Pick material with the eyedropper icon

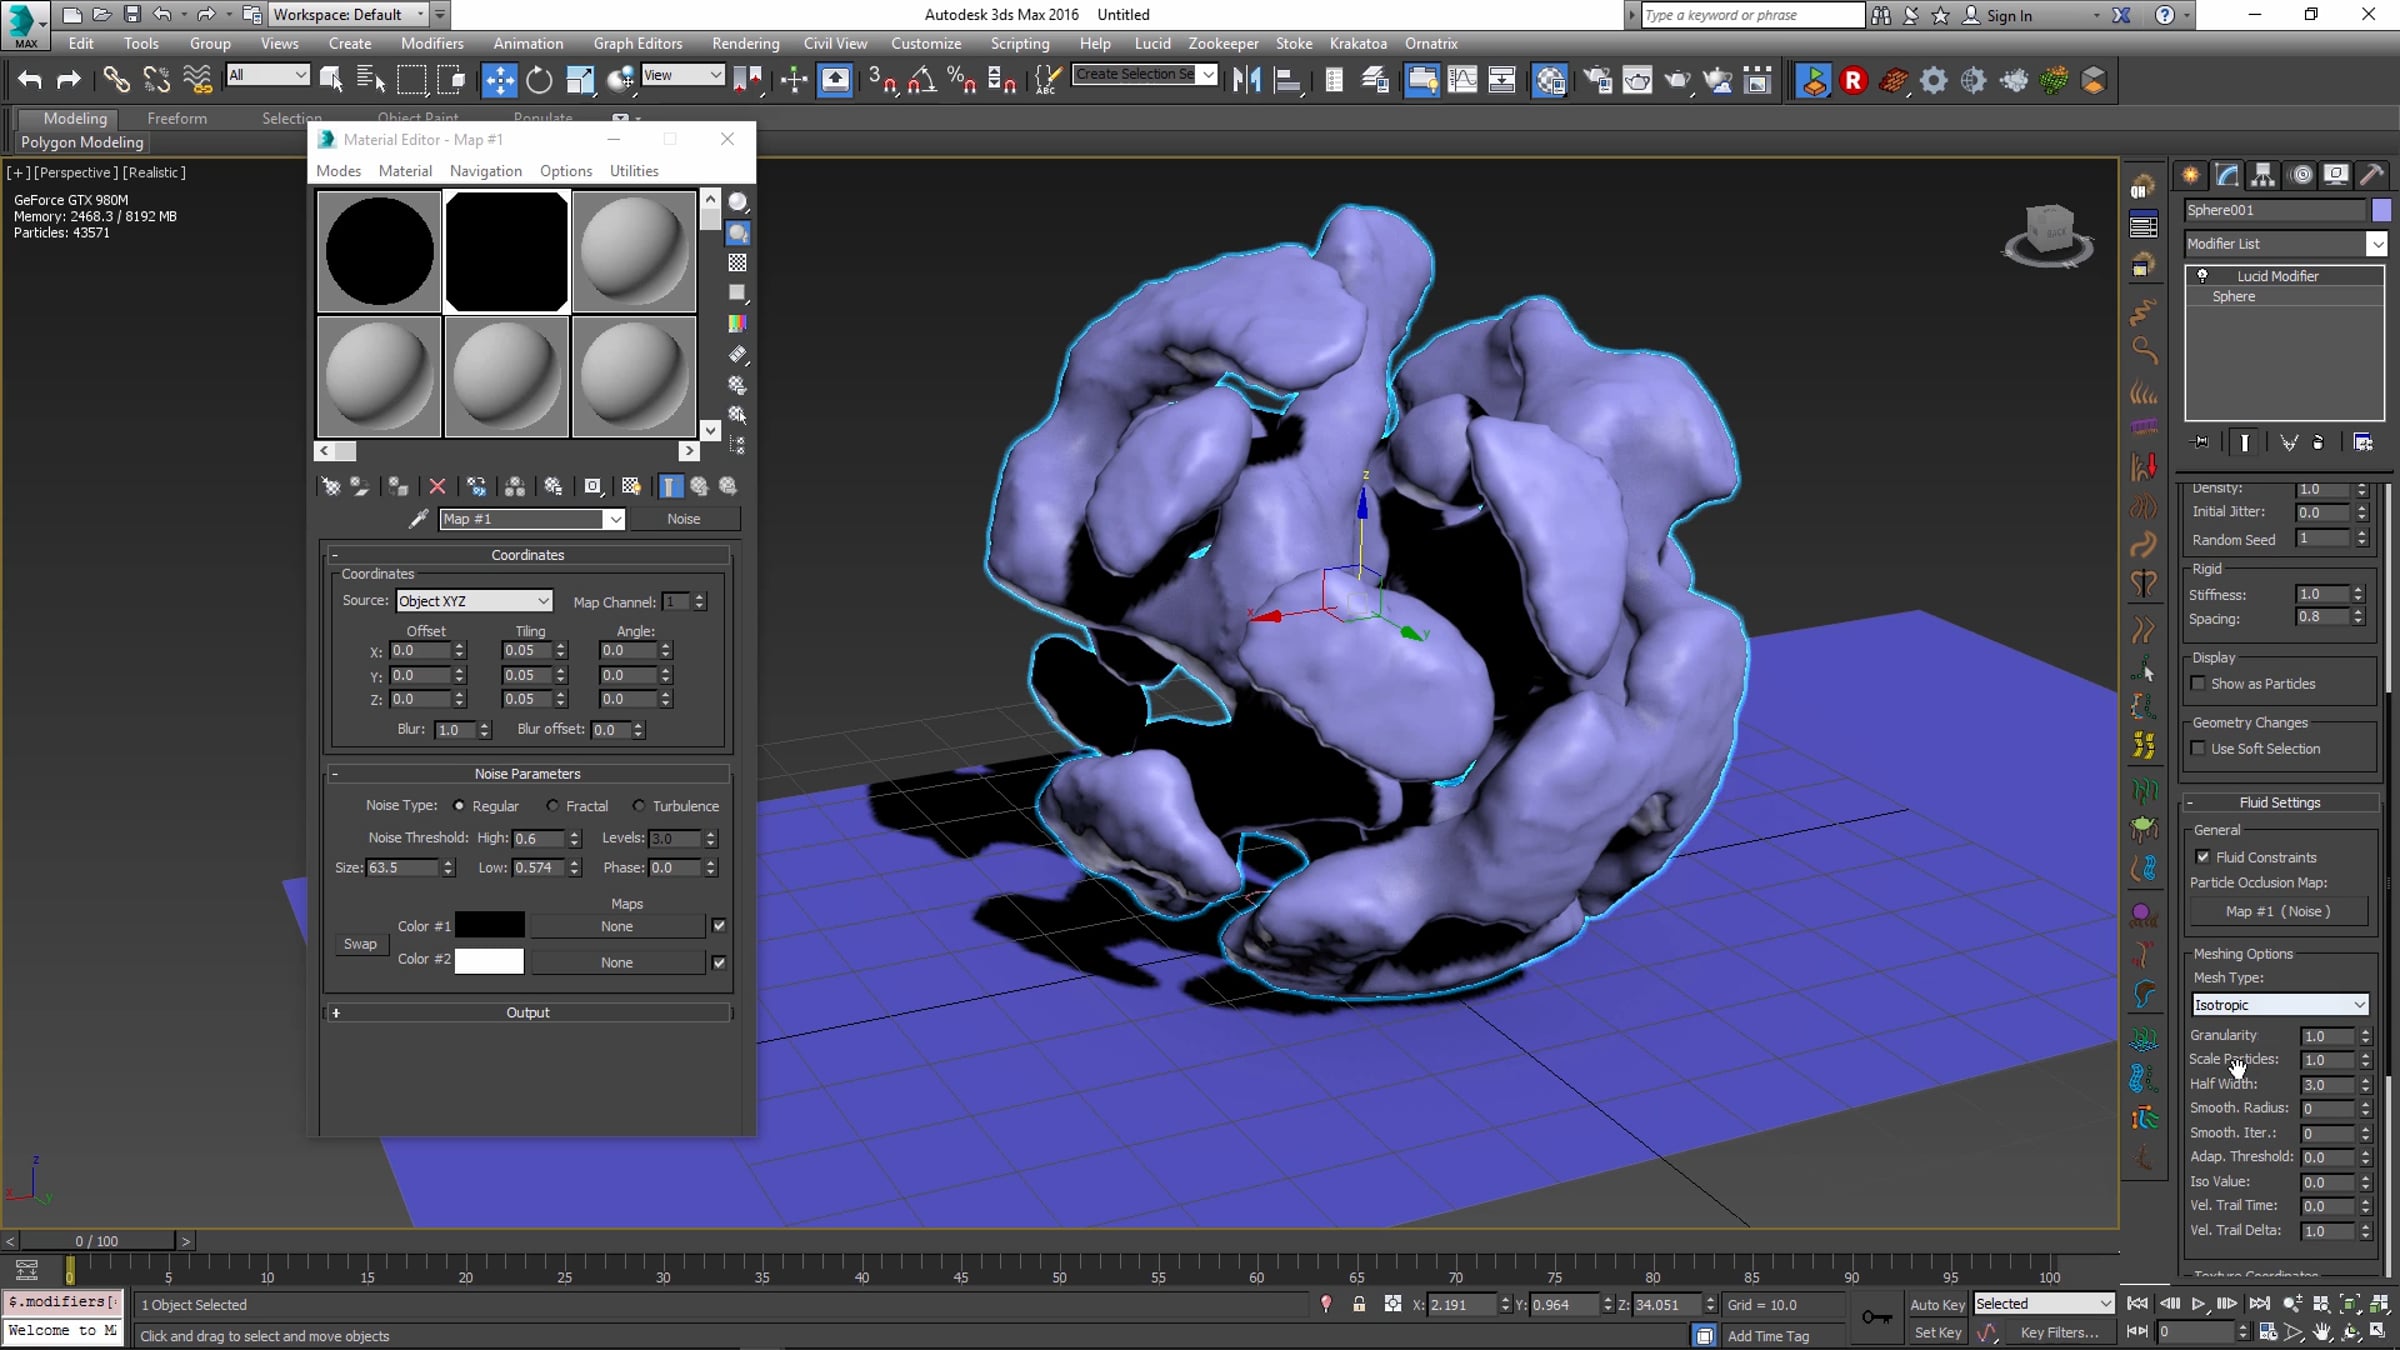418,518
